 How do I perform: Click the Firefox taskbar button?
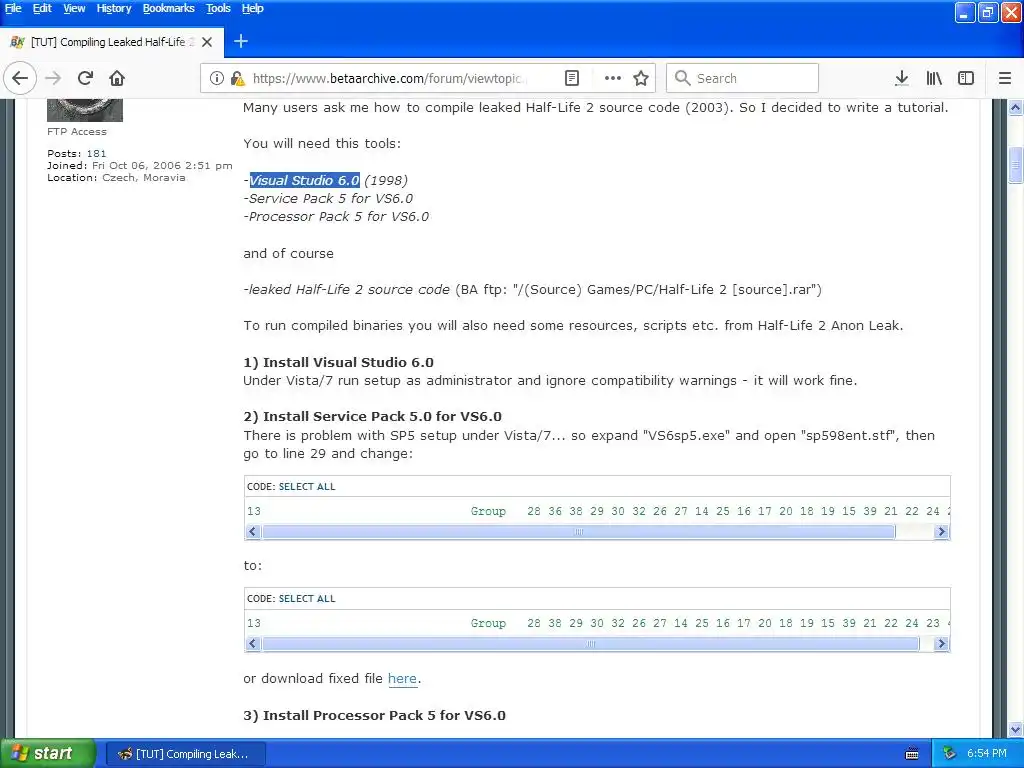point(185,754)
